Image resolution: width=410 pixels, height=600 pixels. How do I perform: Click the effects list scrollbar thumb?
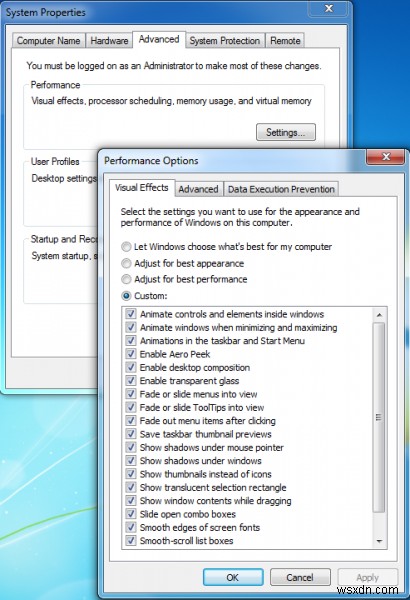pyautogui.click(x=379, y=417)
